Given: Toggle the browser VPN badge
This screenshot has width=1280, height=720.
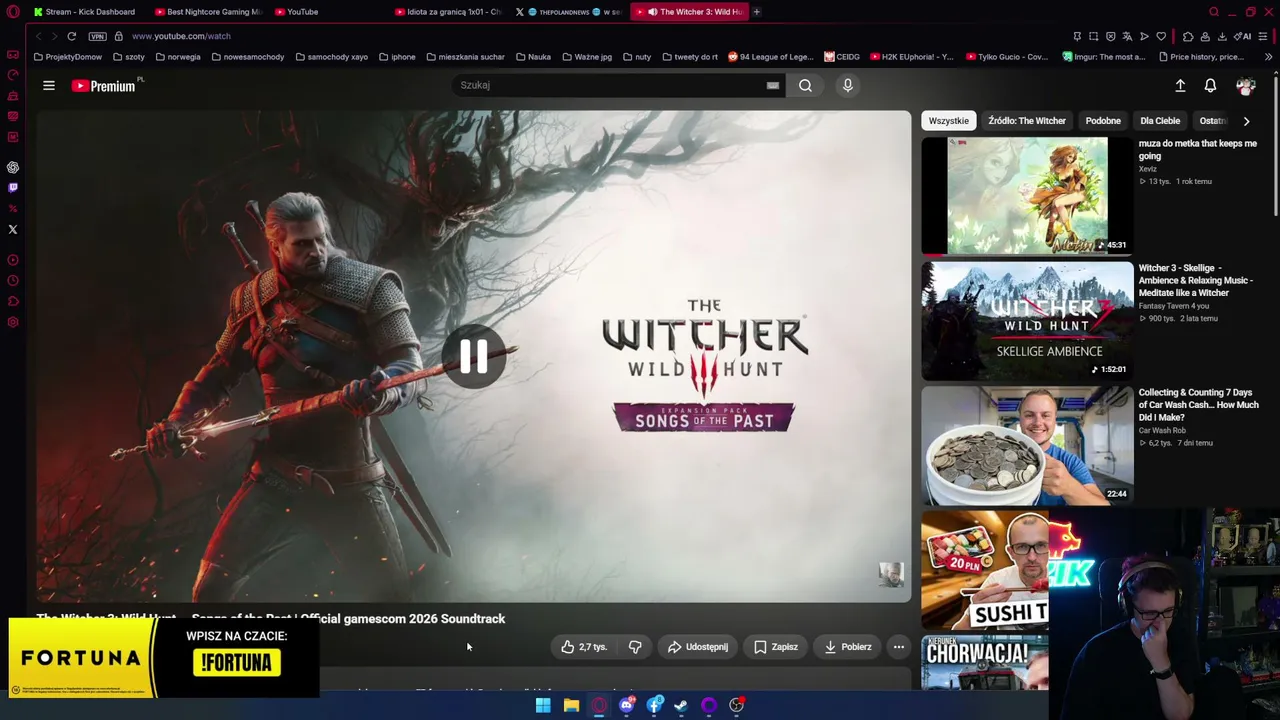Looking at the screenshot, I should (97, 36).
